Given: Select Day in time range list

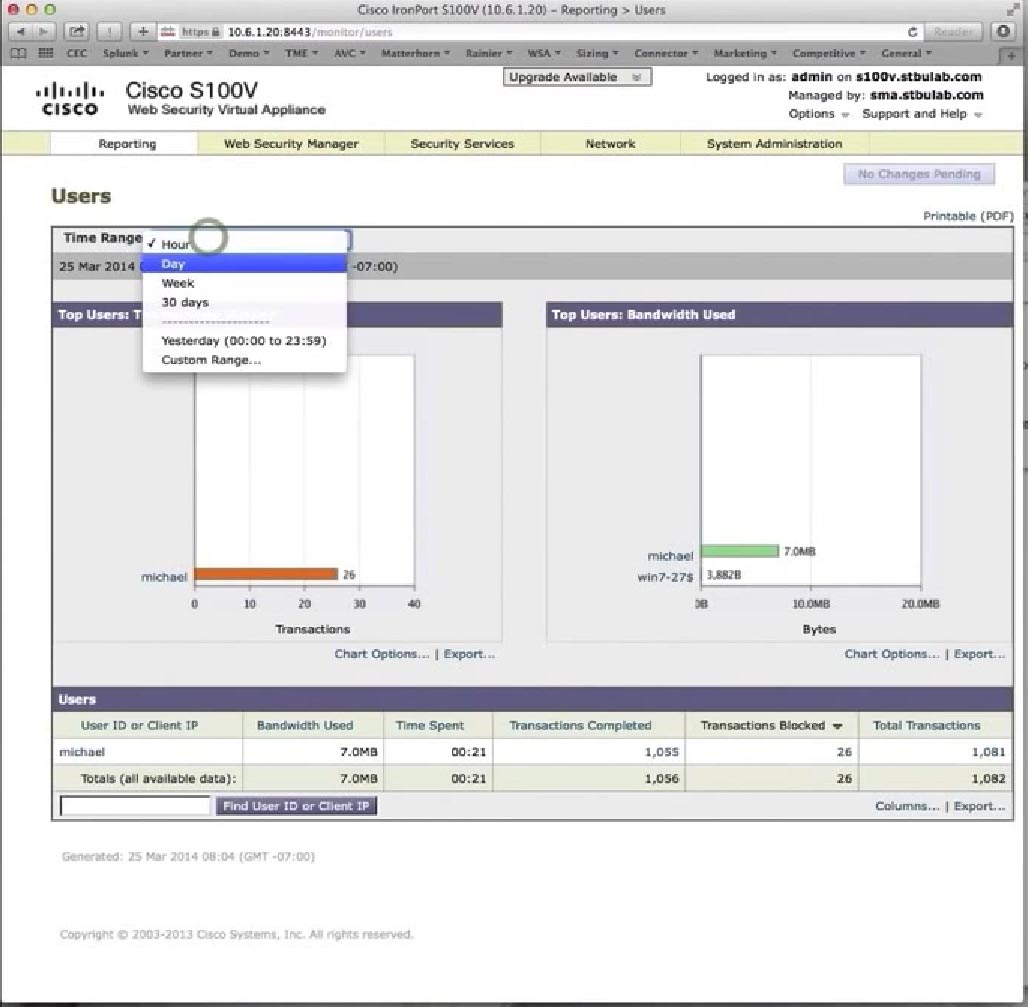Looking at the screenshot, I should pos(245,264).
